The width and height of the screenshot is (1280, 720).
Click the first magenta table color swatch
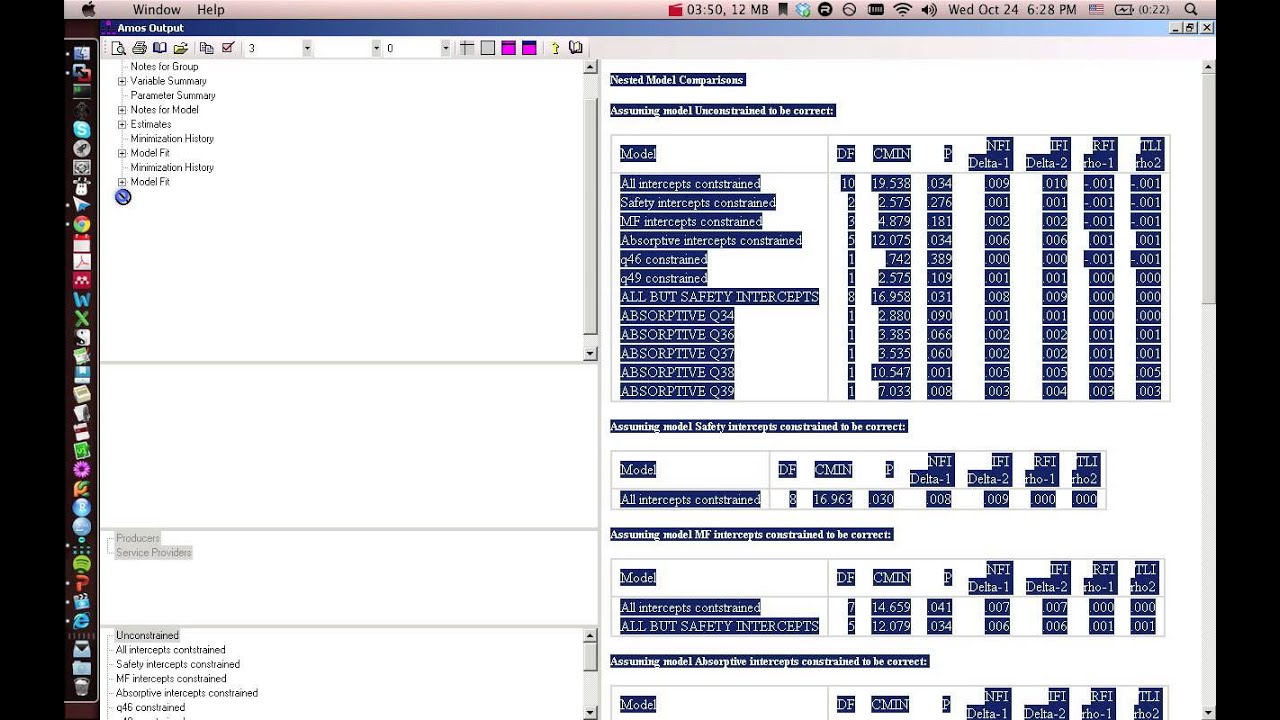[x=508, y=48]
